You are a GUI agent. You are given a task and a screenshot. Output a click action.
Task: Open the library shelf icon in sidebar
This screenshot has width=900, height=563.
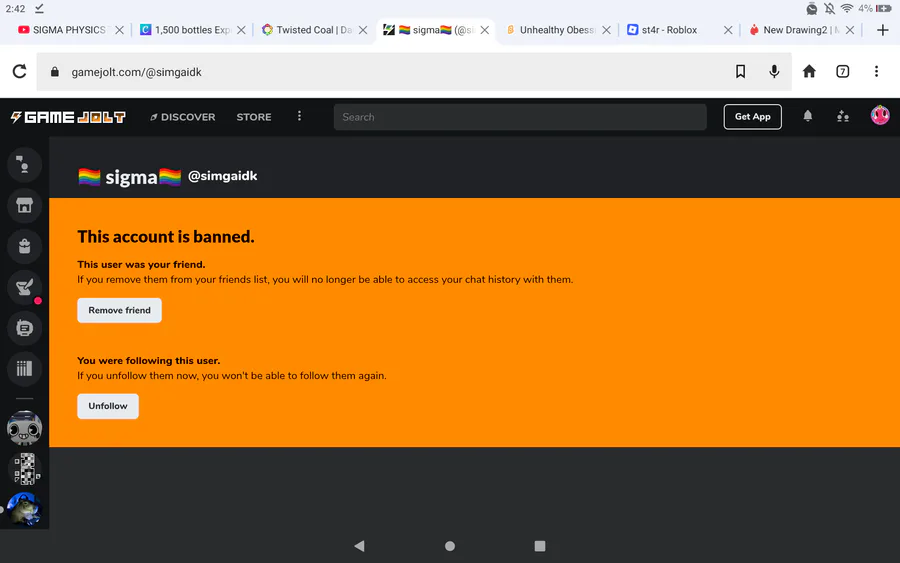coord(24,368)
